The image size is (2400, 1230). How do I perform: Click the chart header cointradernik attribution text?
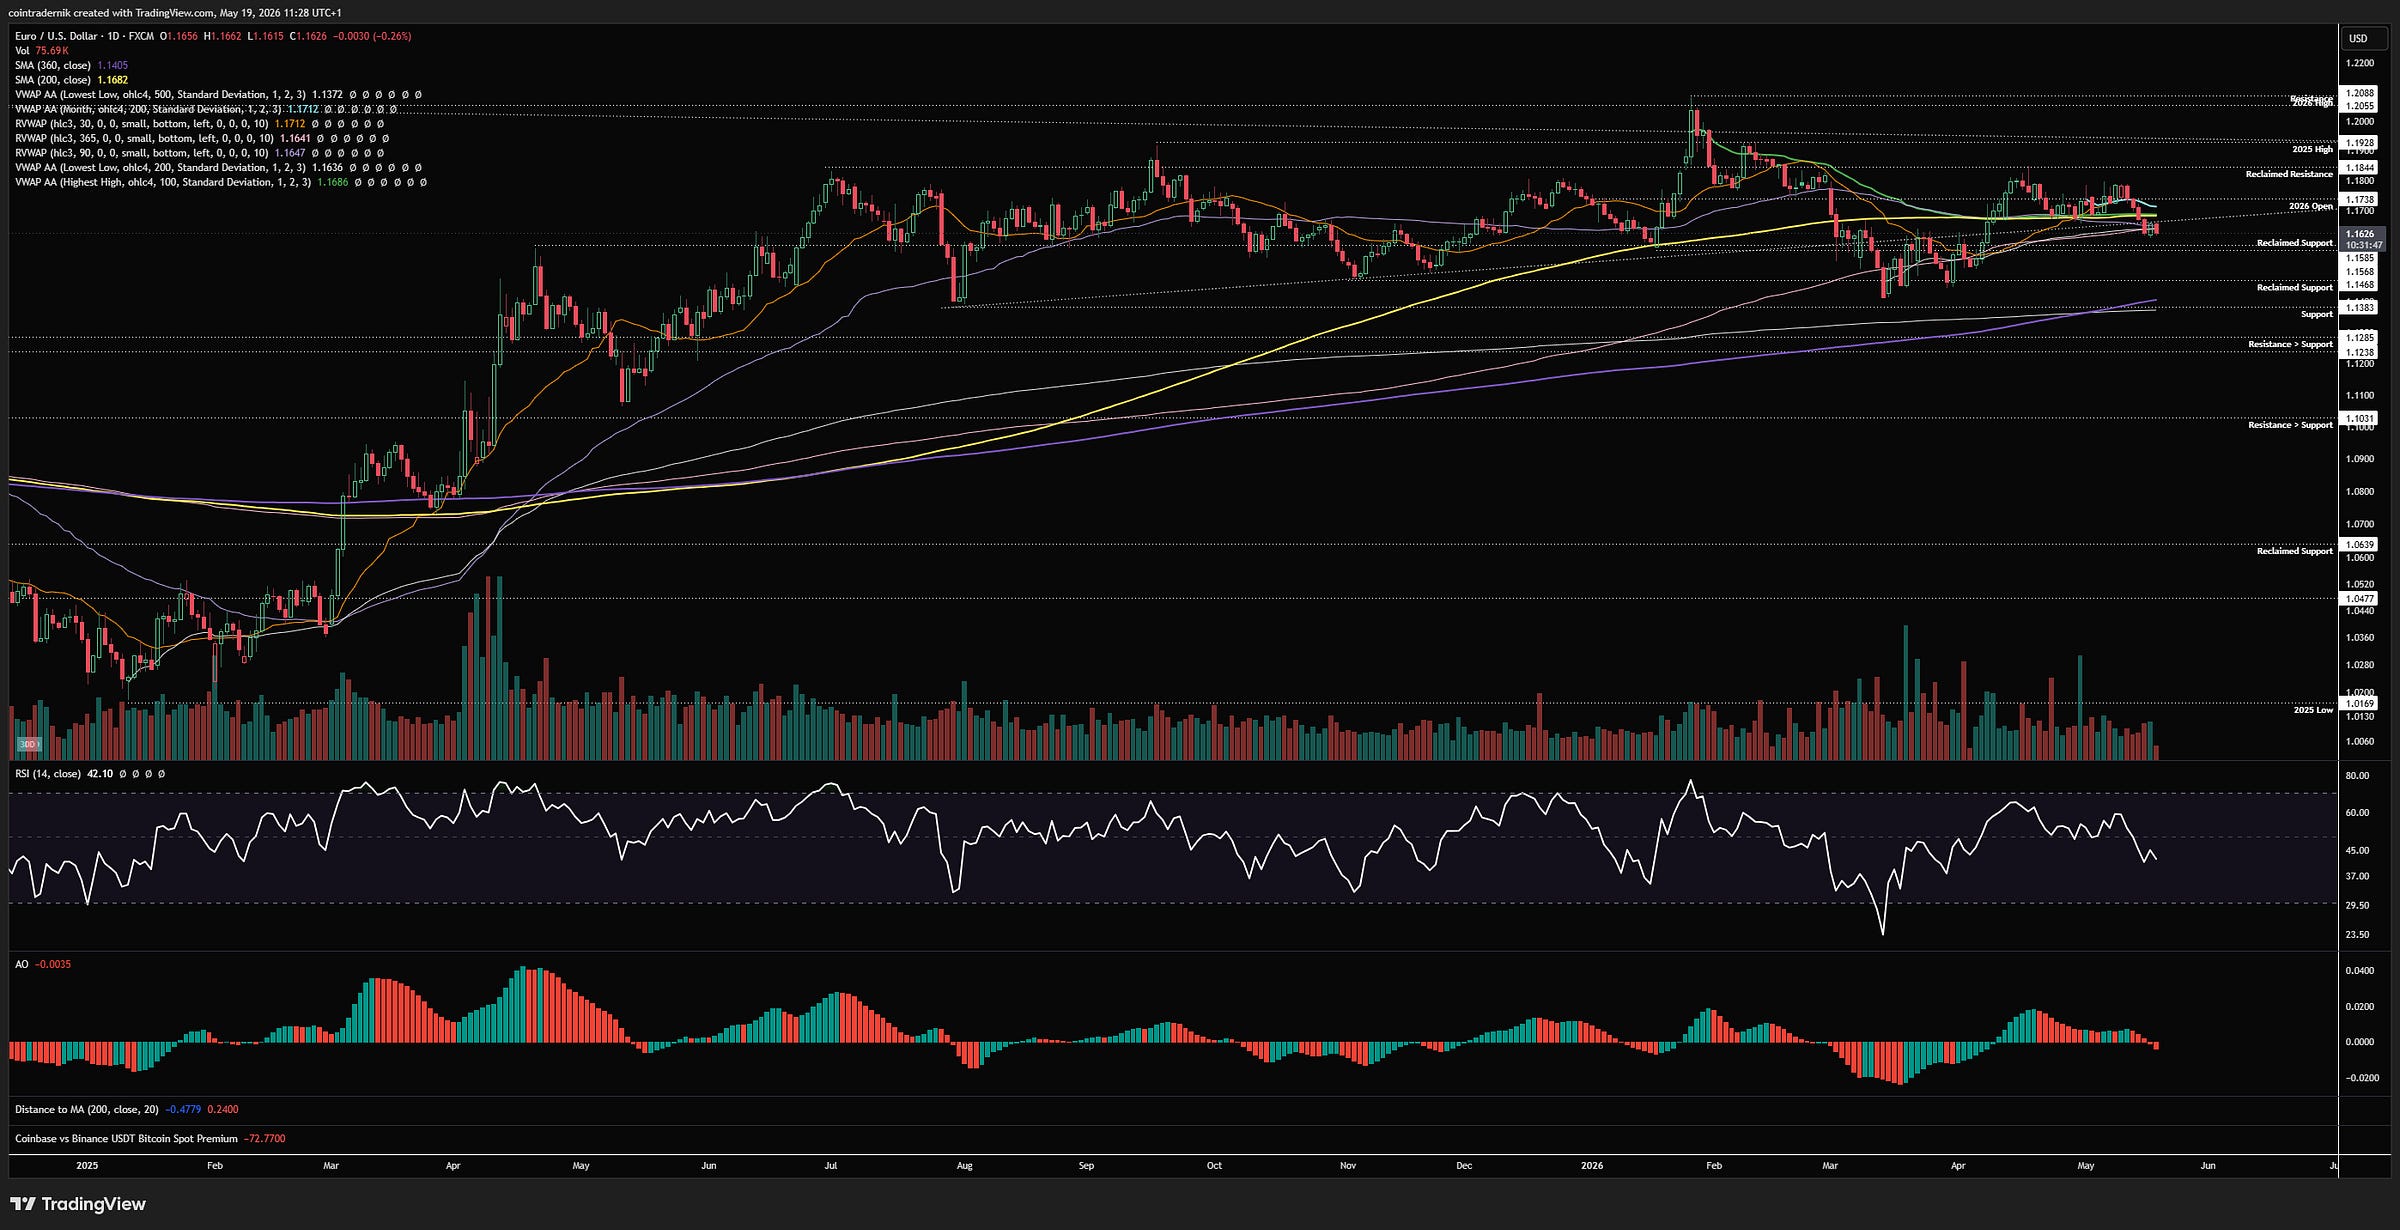coord(174,13)
